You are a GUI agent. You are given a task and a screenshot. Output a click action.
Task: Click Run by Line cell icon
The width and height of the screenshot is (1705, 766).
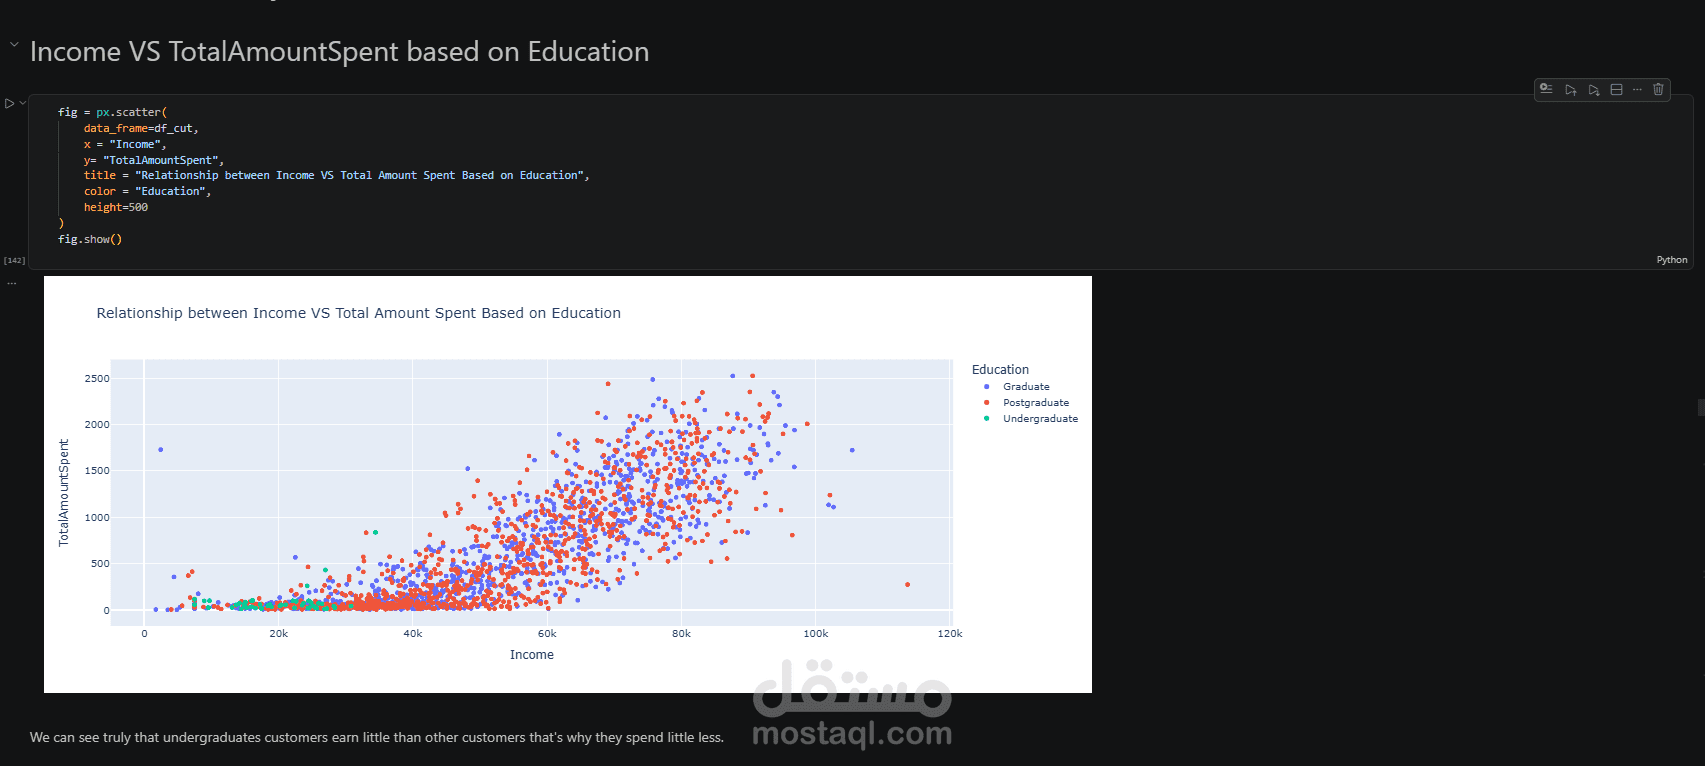1546,89
